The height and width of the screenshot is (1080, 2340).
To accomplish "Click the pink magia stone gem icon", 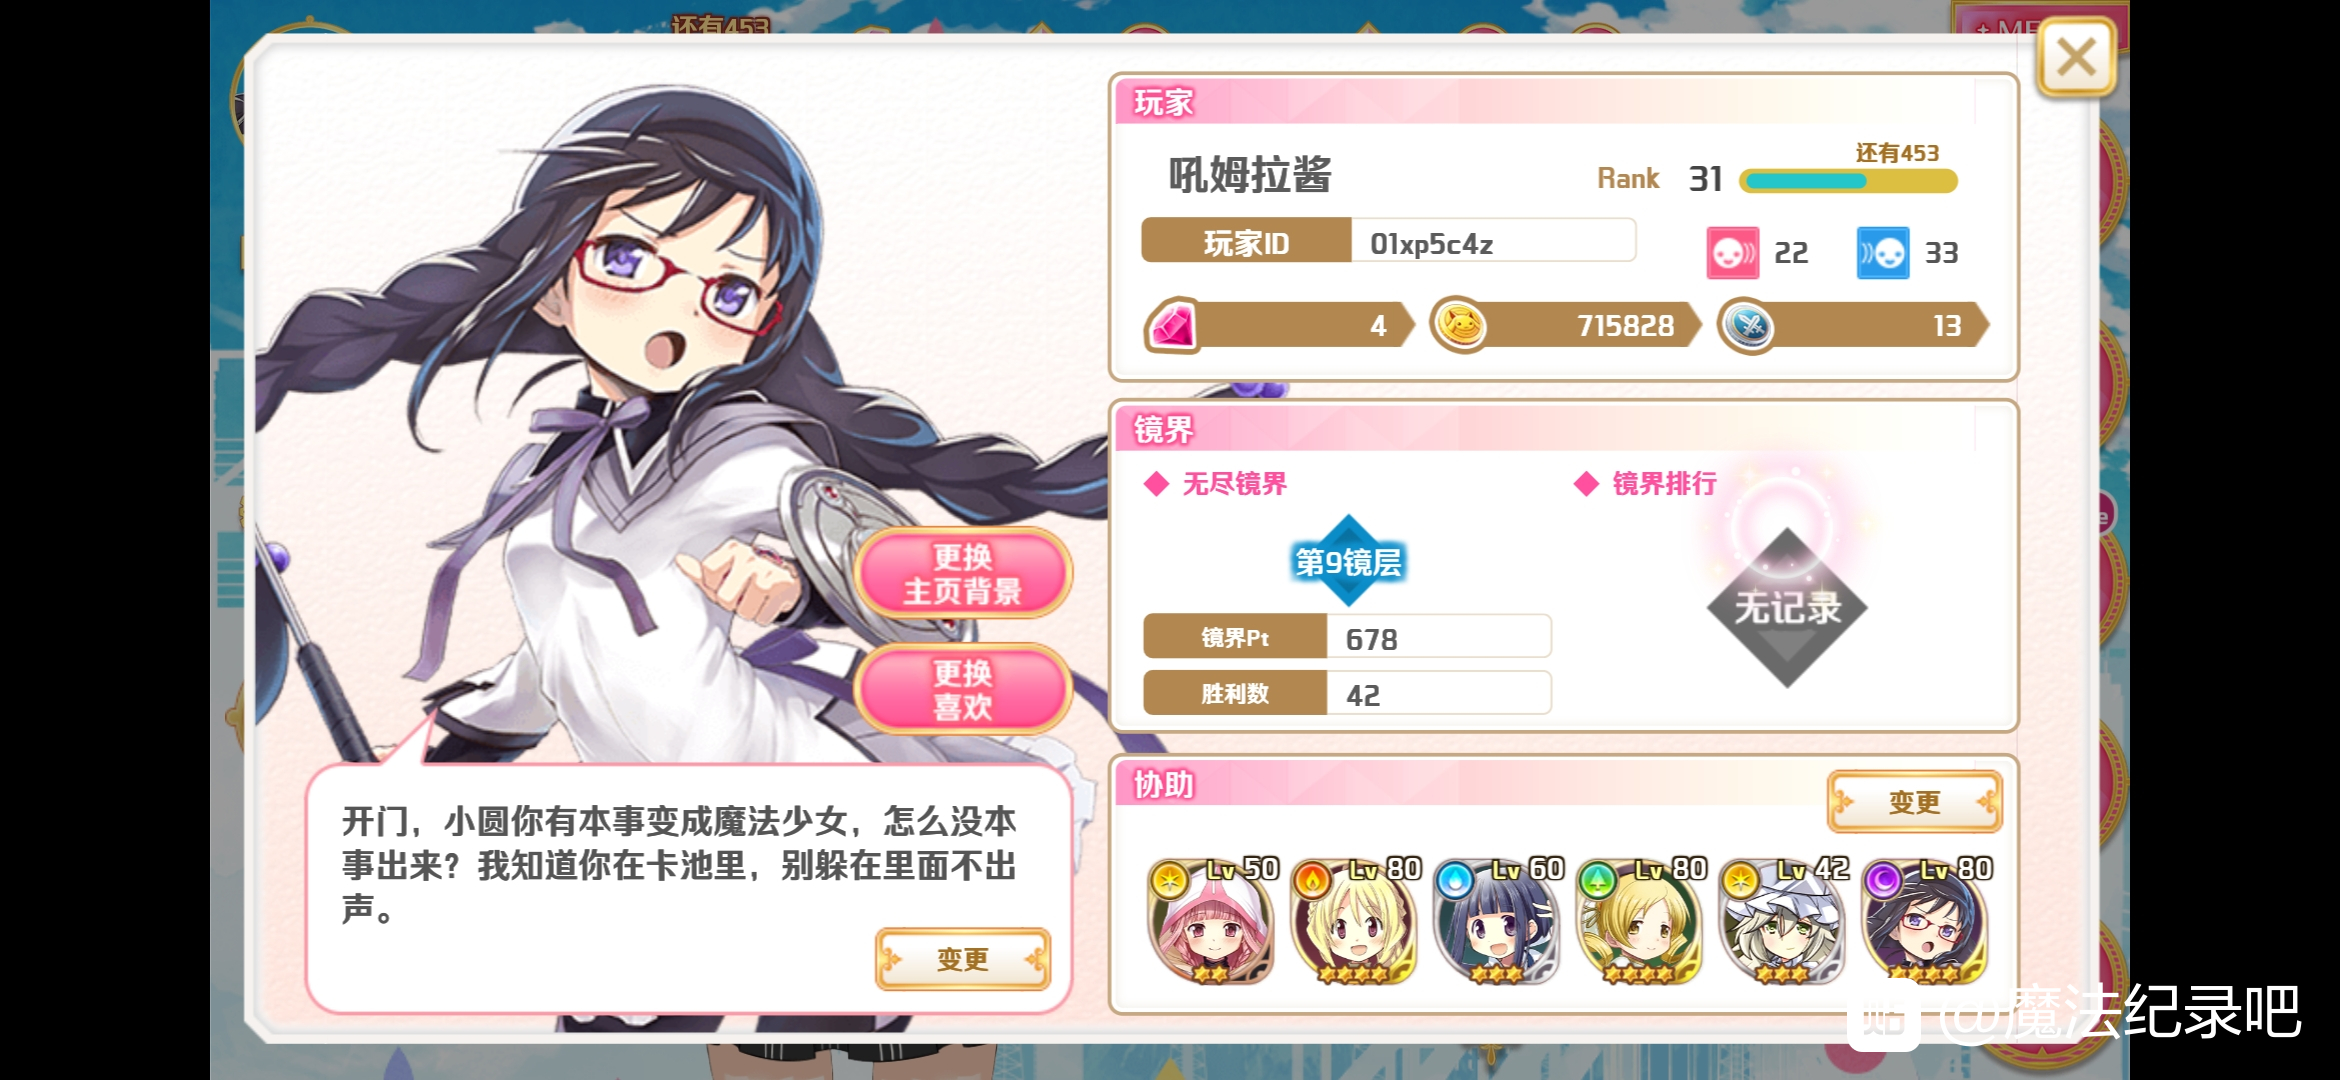I will (1173, 326).
